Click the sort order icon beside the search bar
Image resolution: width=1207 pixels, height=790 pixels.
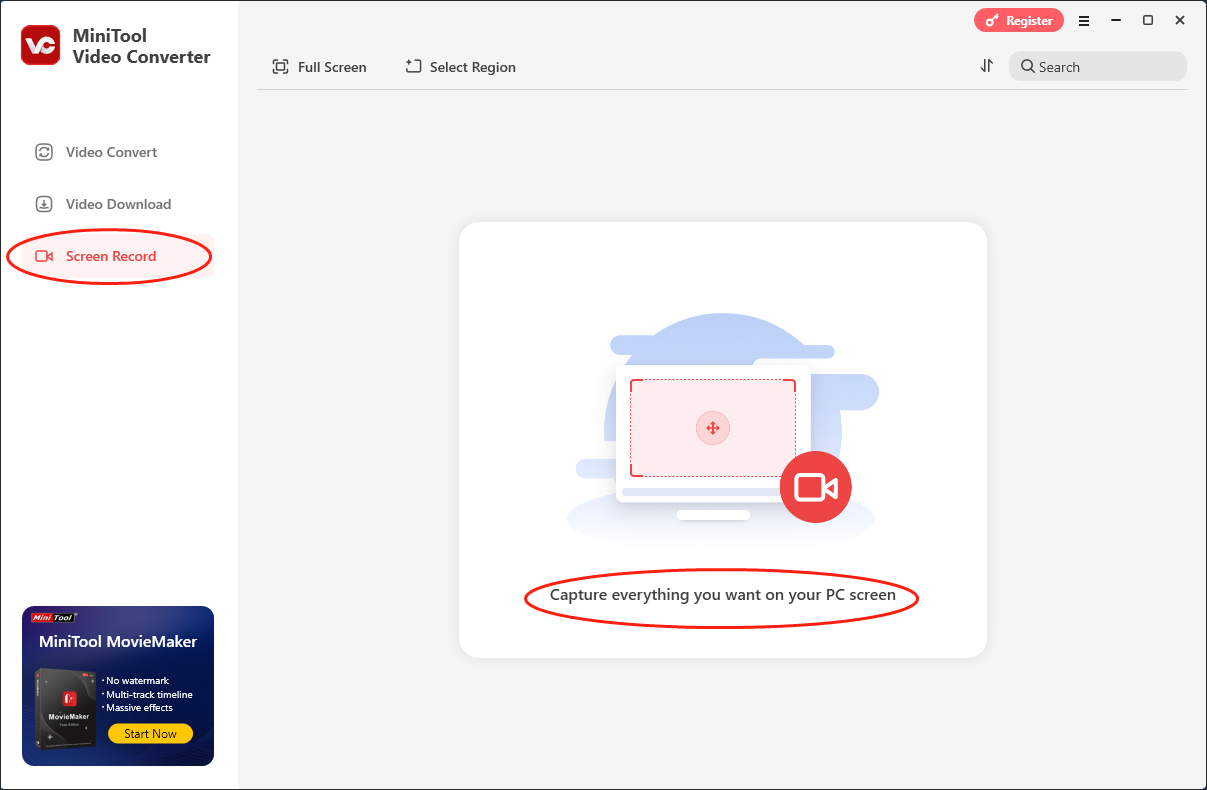pos(987,66)
